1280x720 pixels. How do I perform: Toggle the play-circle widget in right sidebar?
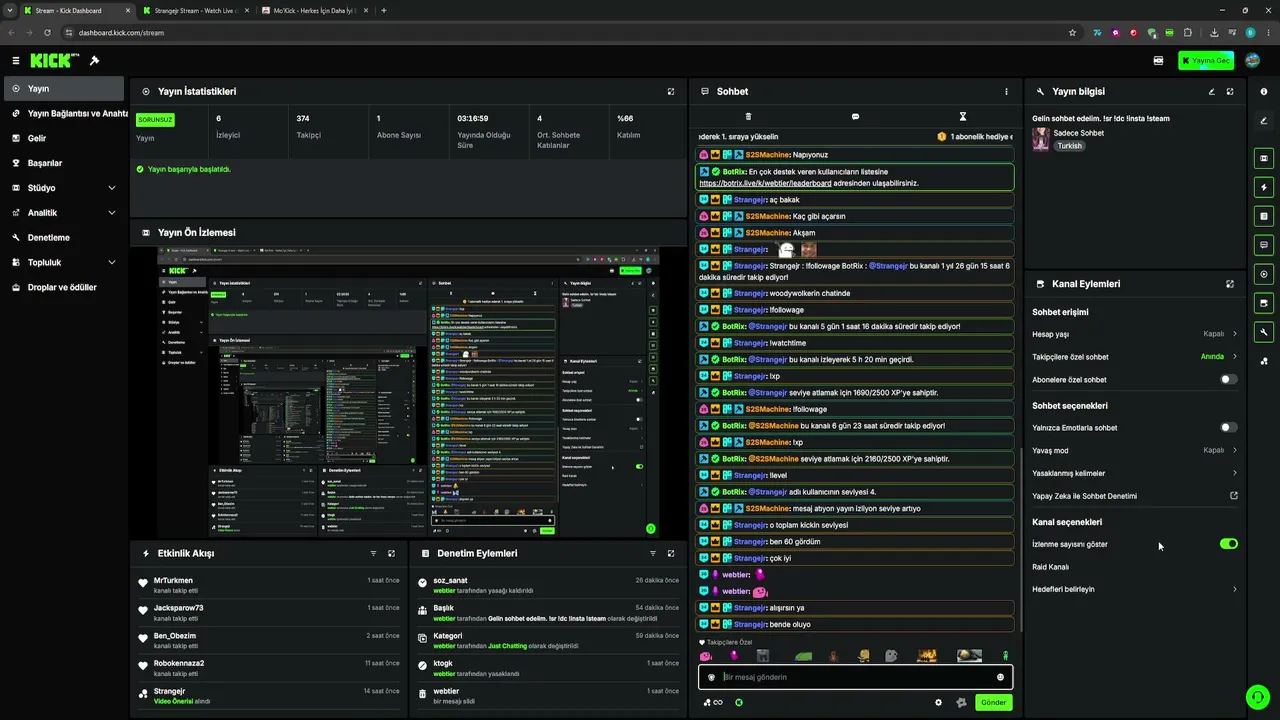1264,274
